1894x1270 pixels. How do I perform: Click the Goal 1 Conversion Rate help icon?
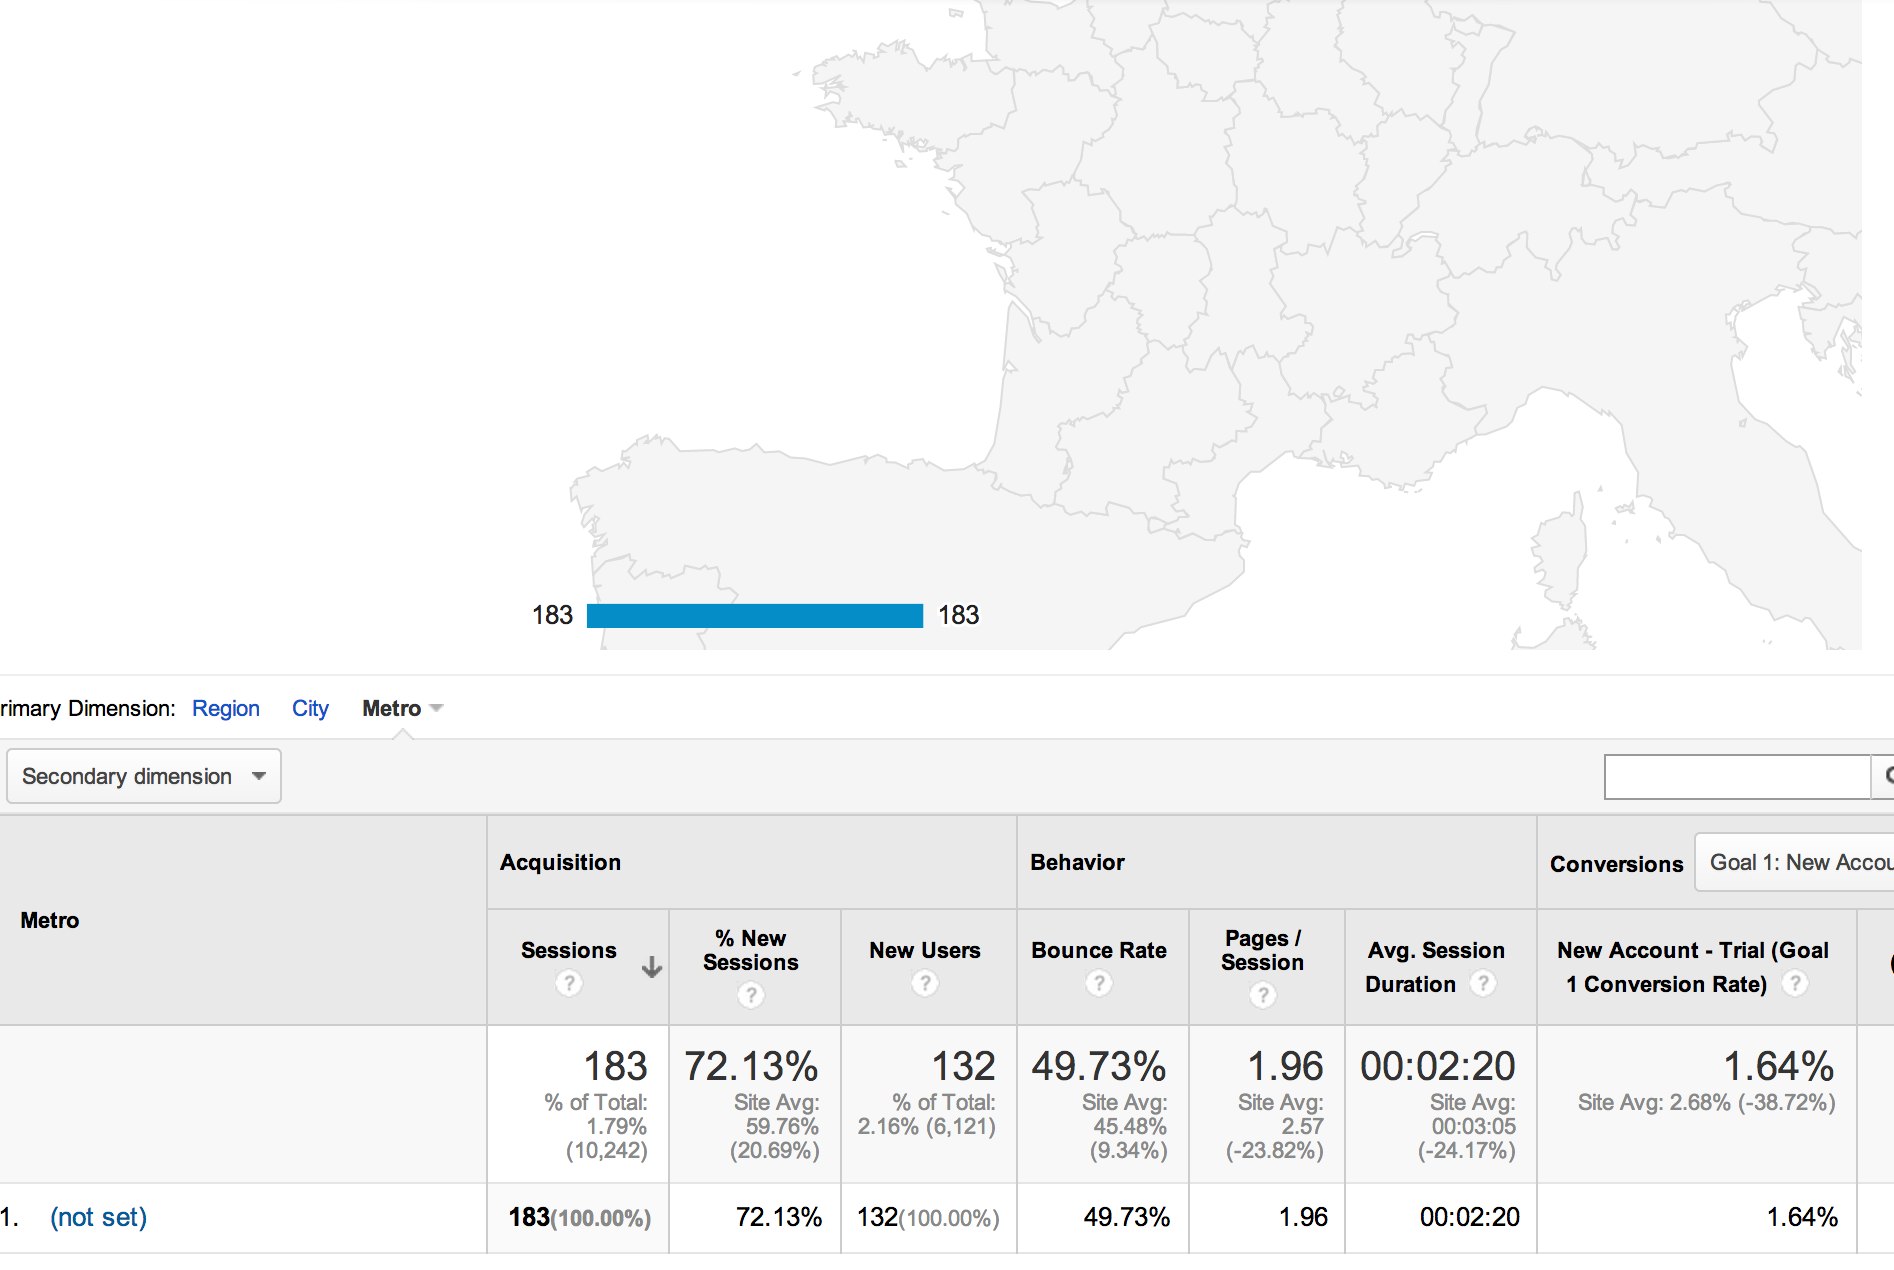(x=1795, y=983)
